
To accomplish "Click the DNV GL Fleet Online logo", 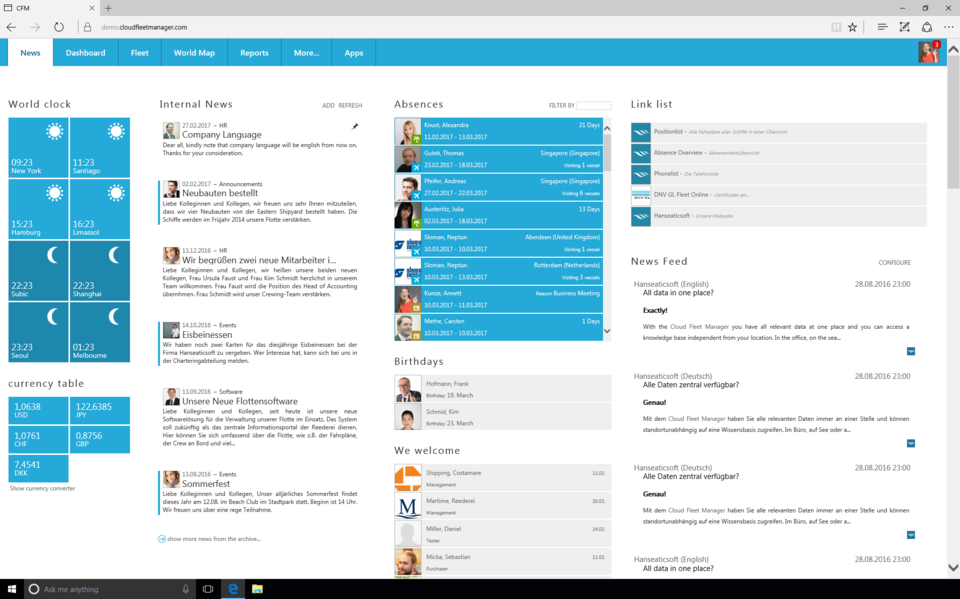I will 641,195.
